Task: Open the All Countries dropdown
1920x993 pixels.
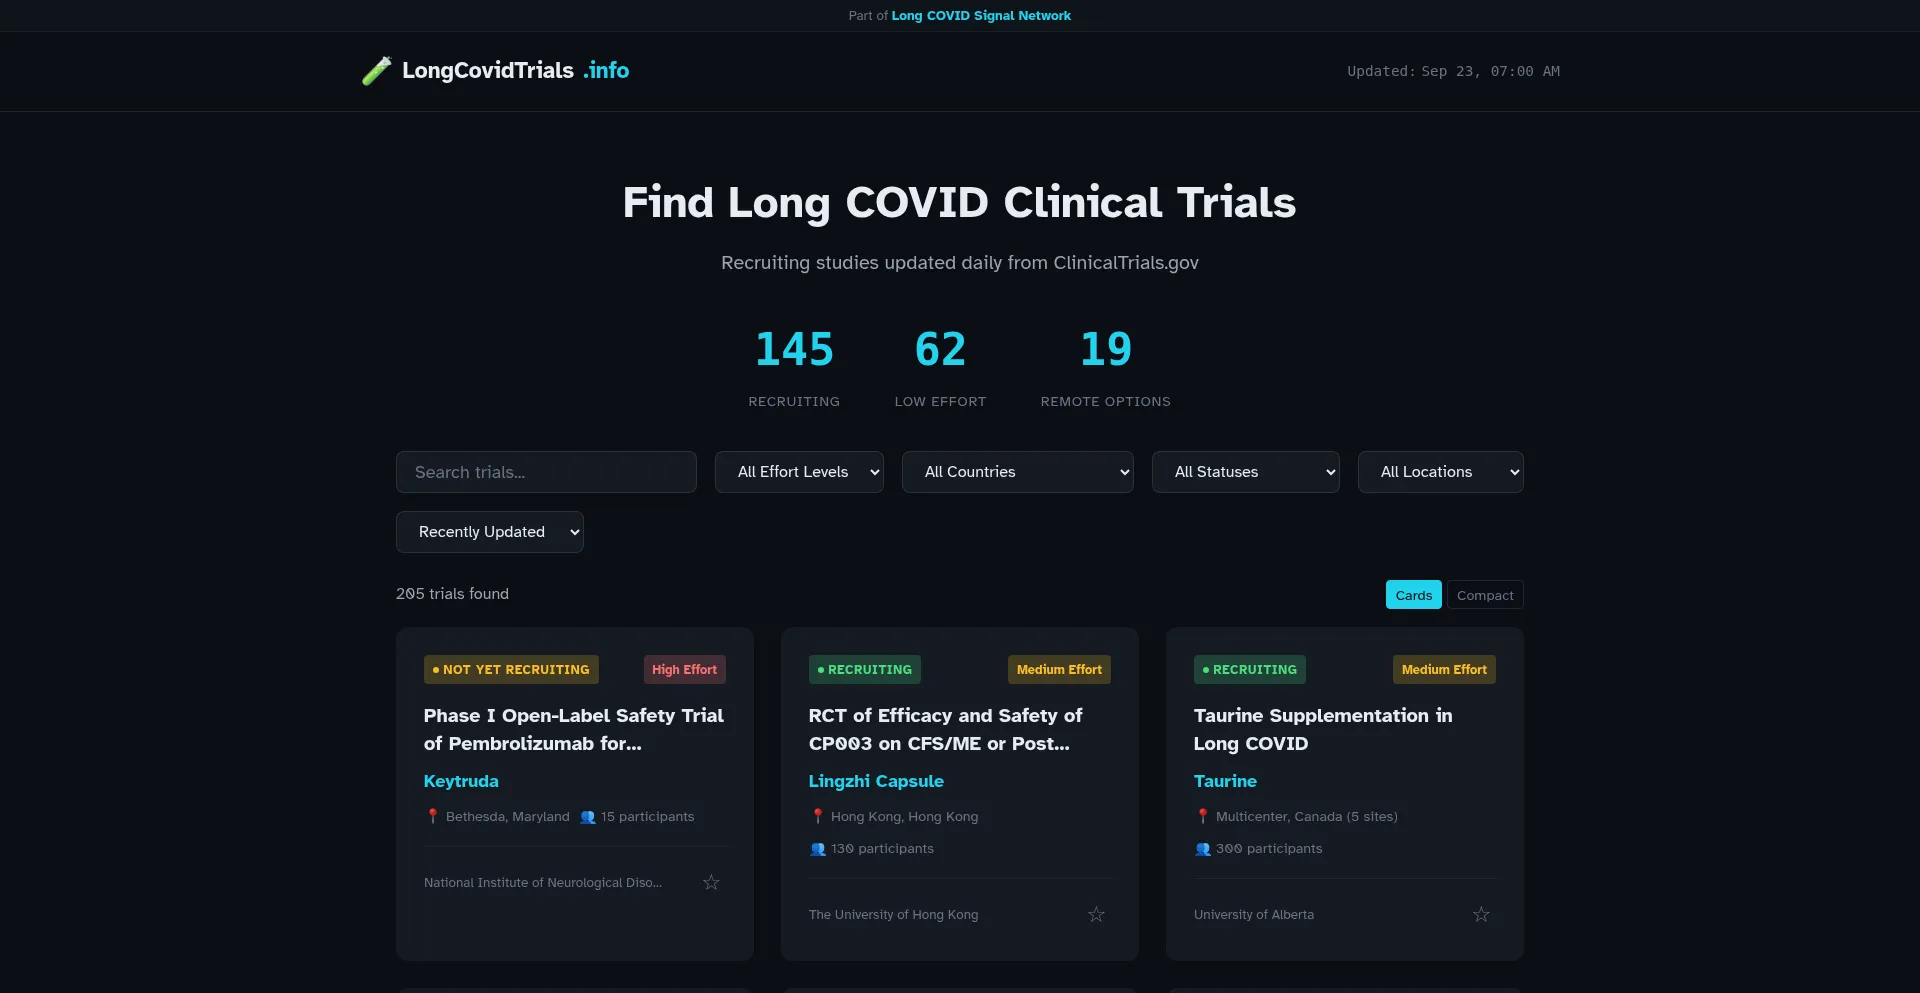Action: pyautogui.click(x=1017, y=472)
